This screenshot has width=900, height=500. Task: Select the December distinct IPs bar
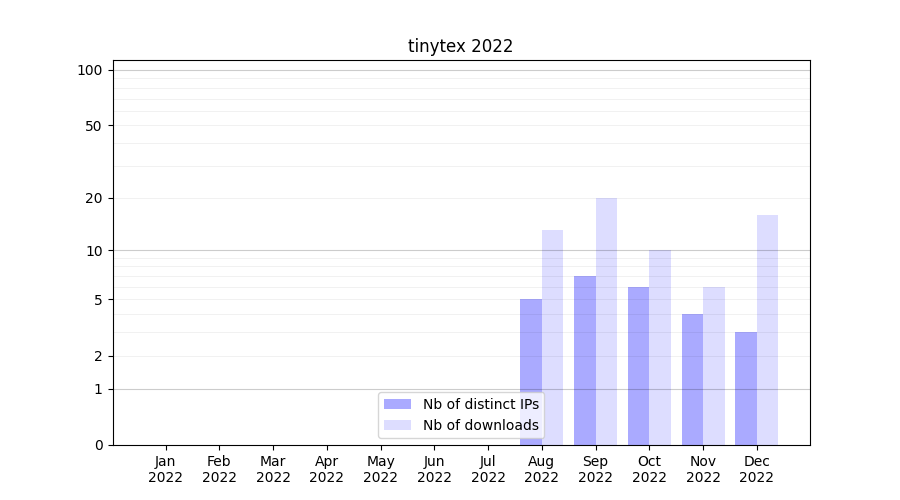pos(746,388)
